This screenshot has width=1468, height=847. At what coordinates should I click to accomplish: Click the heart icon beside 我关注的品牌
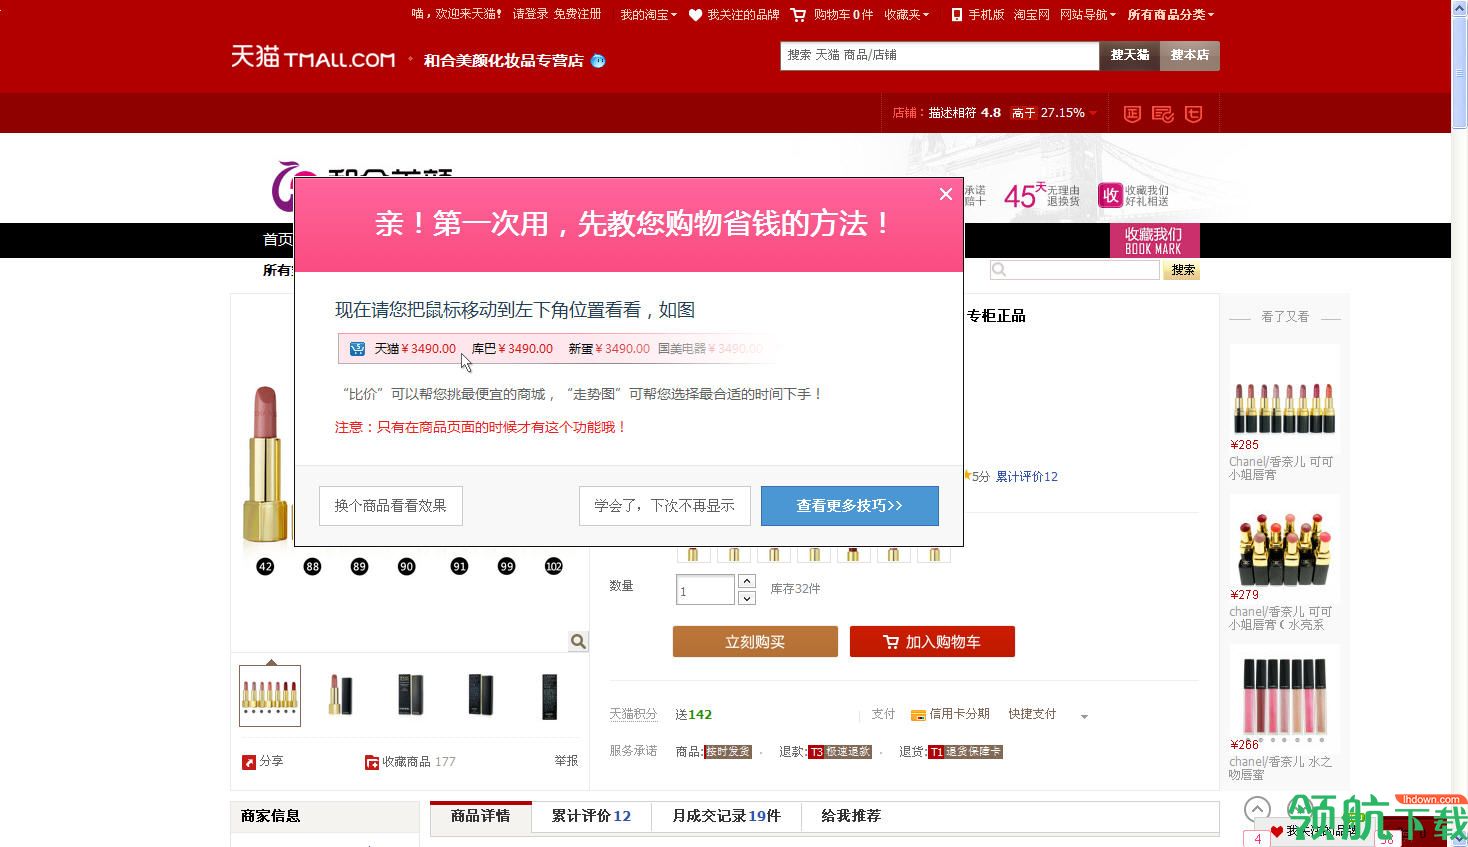(x=696, y=15)
